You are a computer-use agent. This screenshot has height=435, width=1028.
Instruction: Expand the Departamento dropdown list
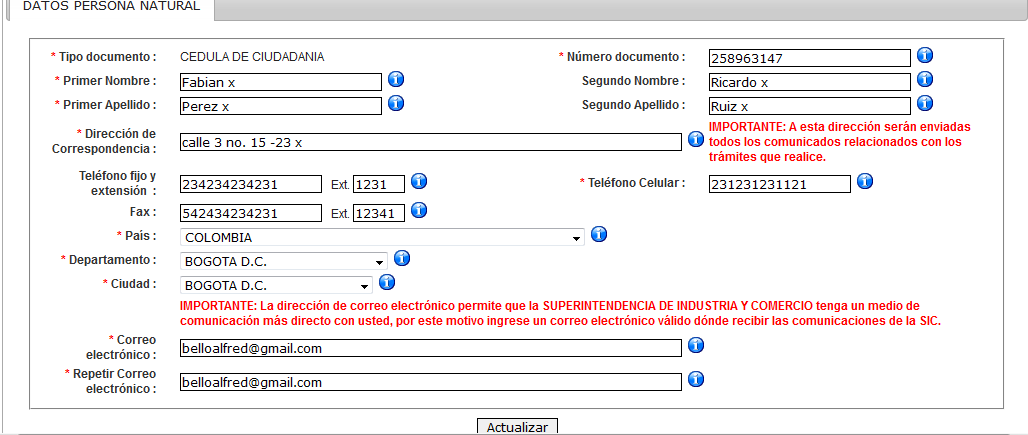point(284,261)
